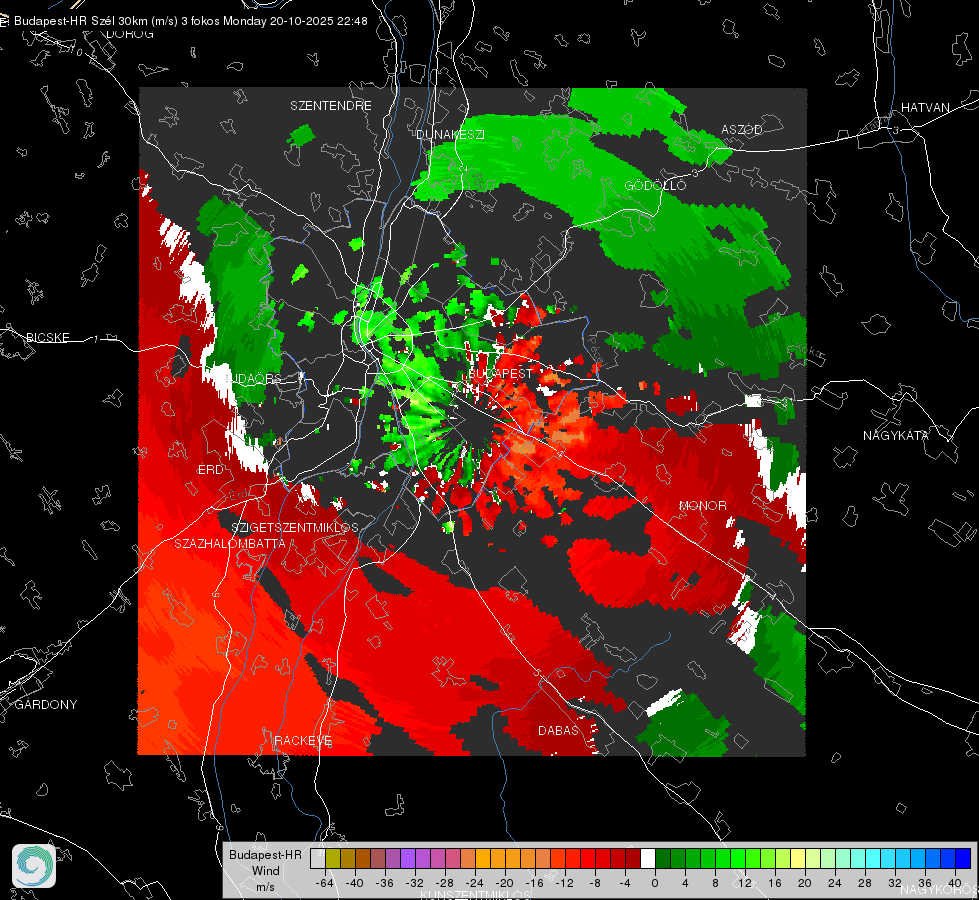Click the SZENTENDRE city label

[331, 106]
